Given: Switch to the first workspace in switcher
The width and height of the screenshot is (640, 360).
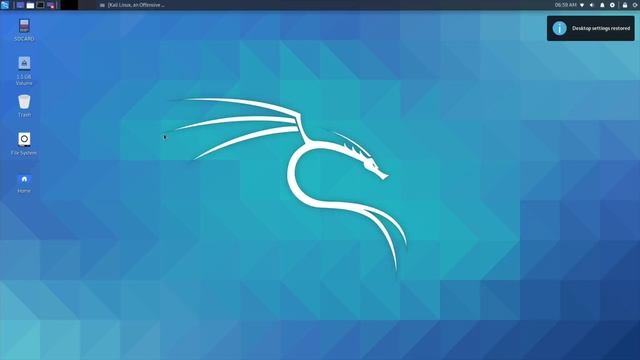Looking at the screenshot, I should [x=69, y=5].
